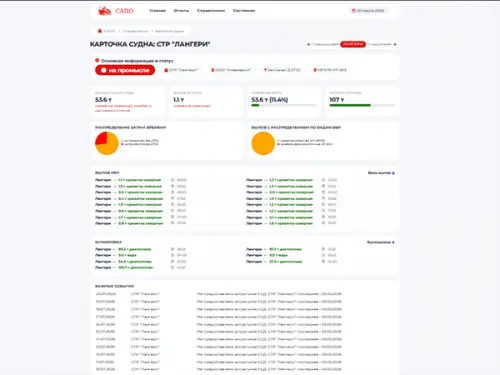Click the 54.9 т дизтопливо bunkering row
The height and width of the screenshot is (375, 500).
coord(140,262)
